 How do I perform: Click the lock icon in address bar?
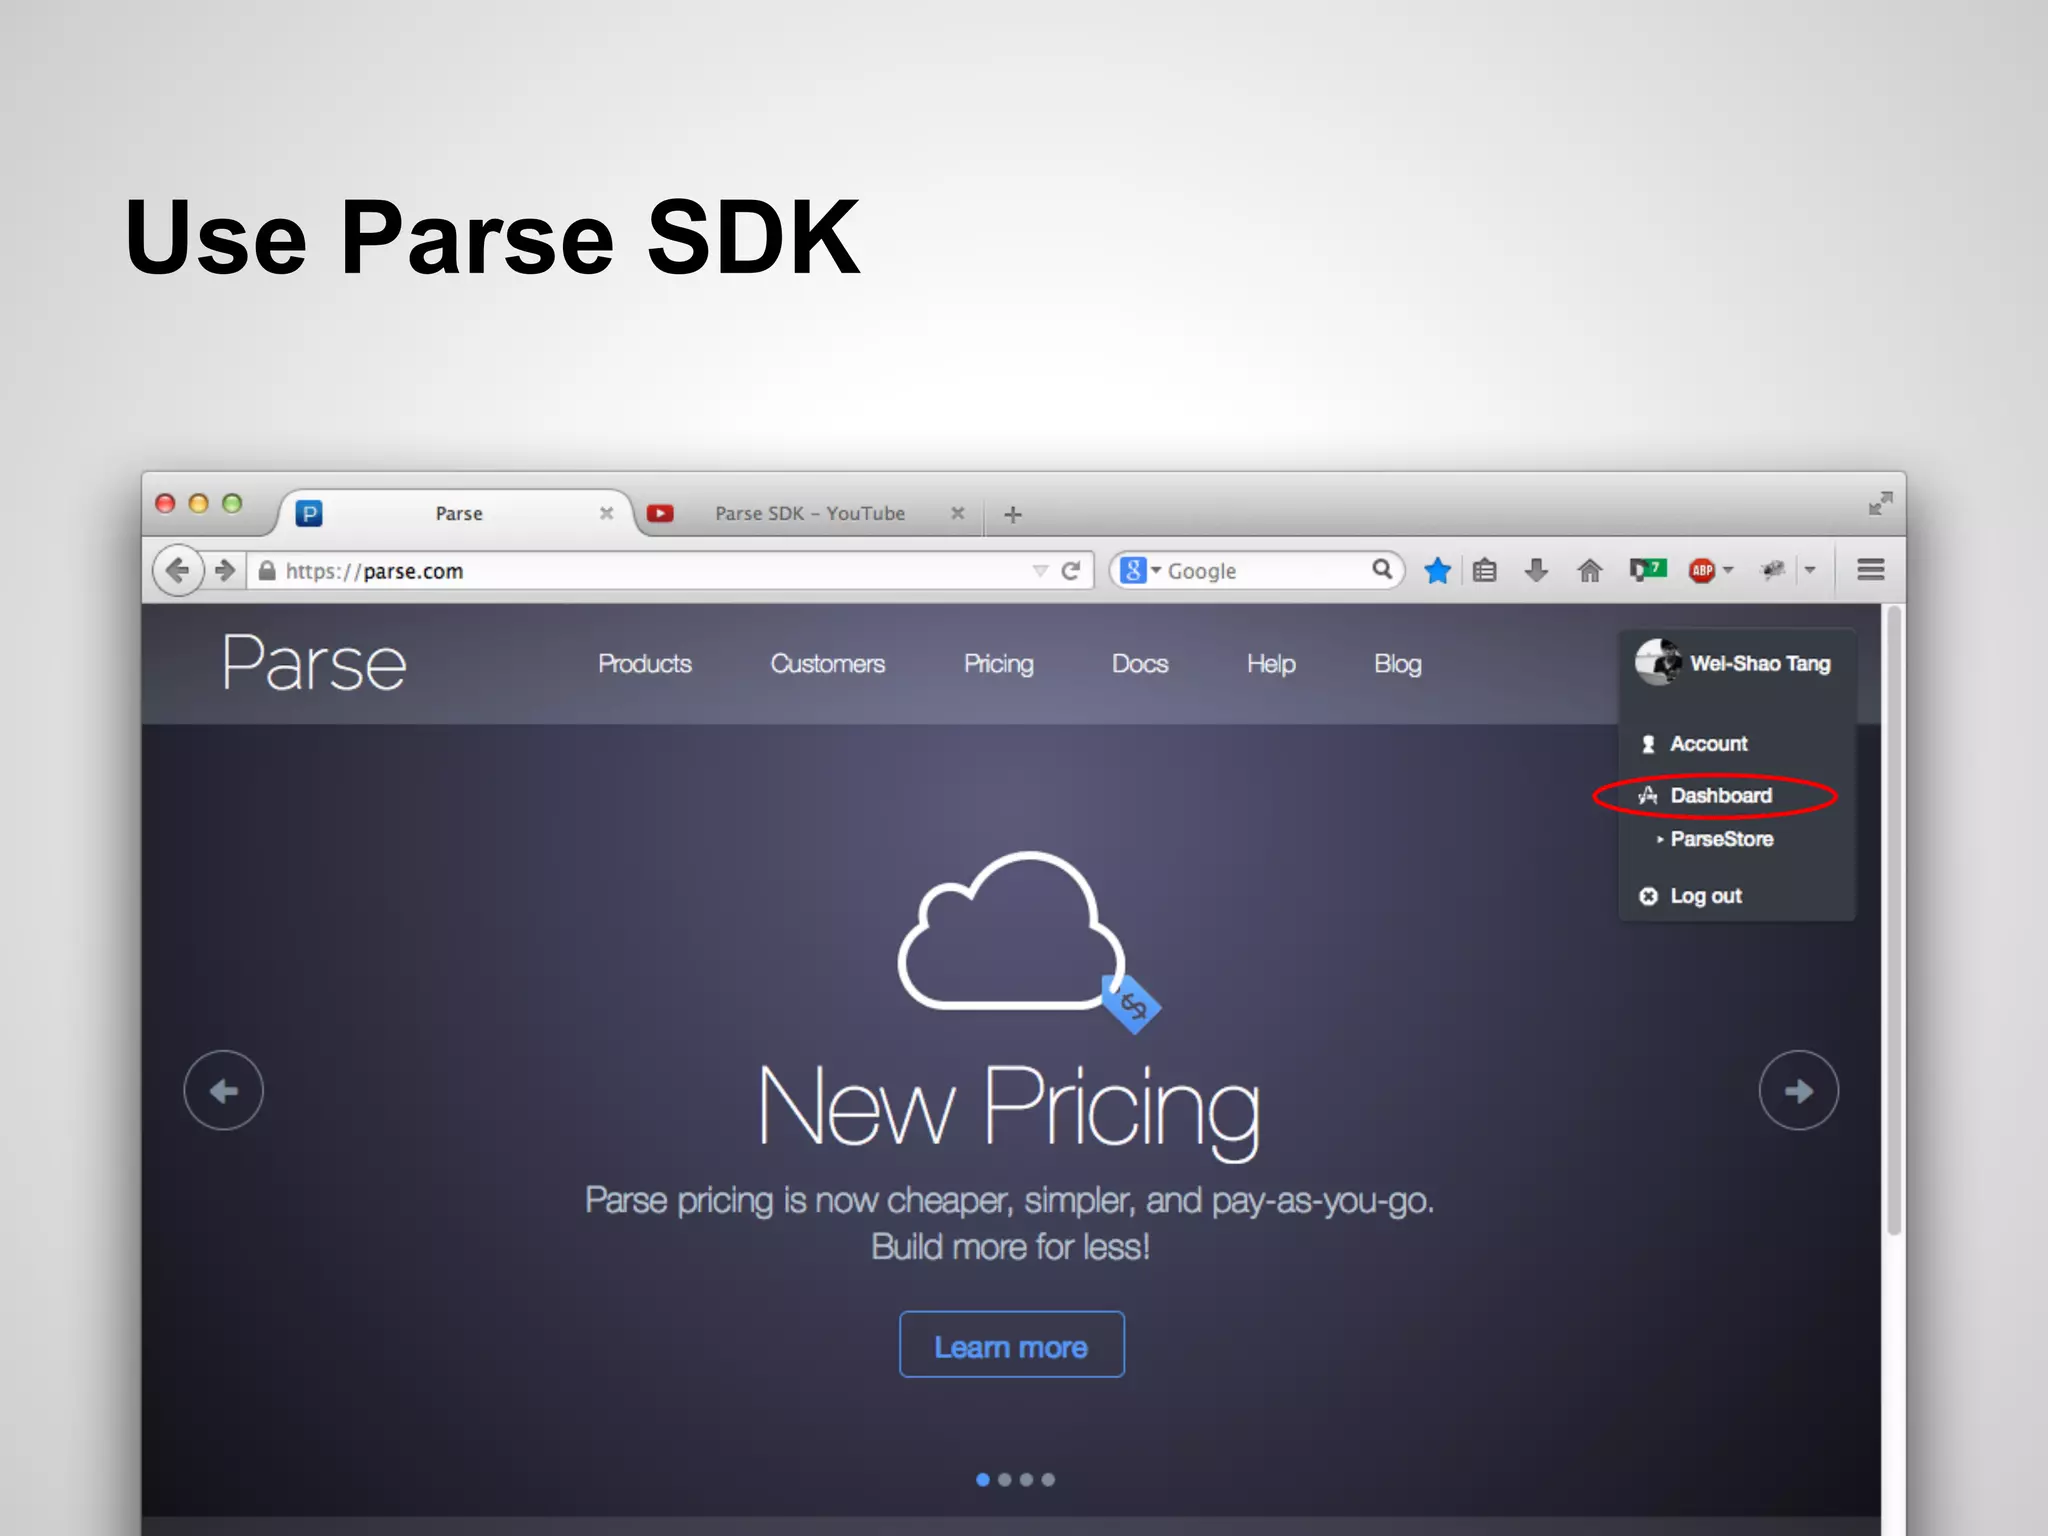pyautogui.click(x=267, y=570)
